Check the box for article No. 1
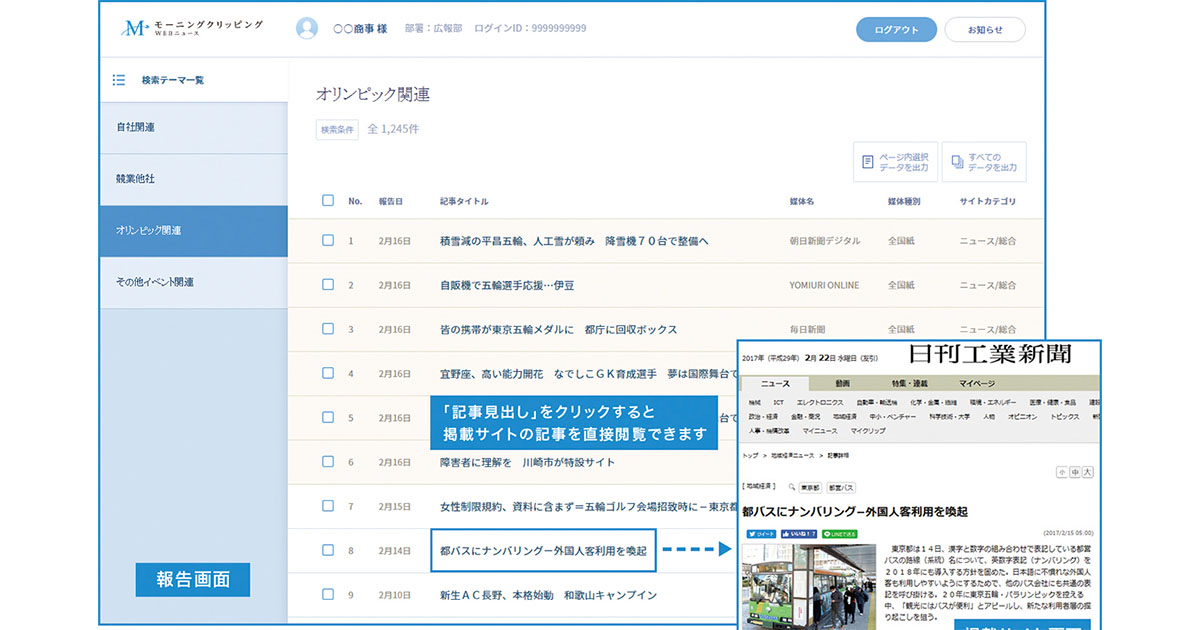 (328, 241)
